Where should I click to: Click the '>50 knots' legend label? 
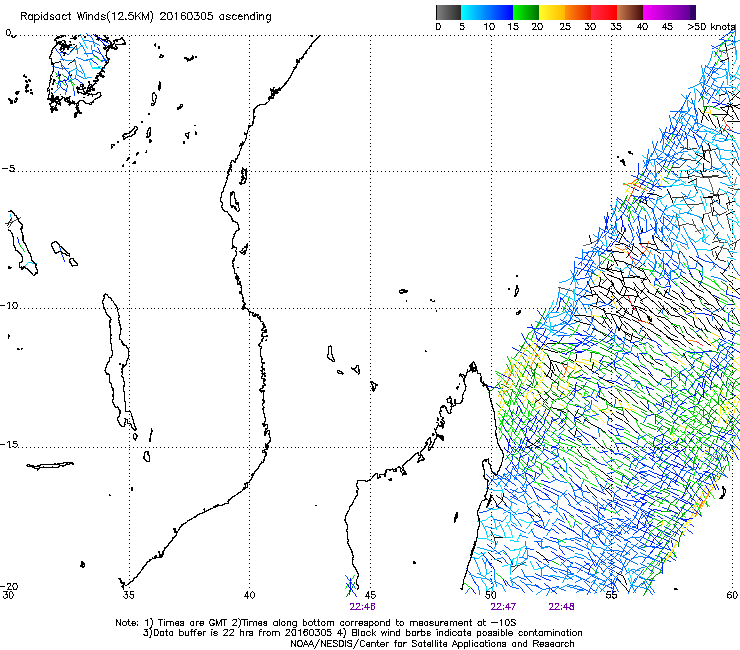[x=711, y=27]
